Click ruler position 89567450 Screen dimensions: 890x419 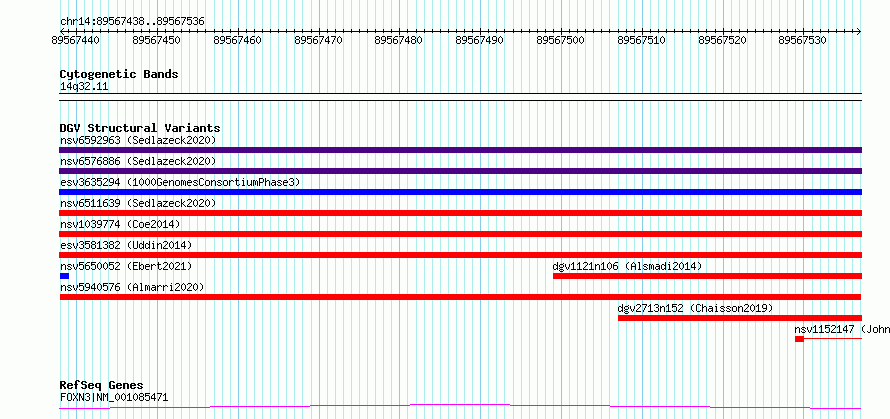pyautogui.click(x=157, y=40)
